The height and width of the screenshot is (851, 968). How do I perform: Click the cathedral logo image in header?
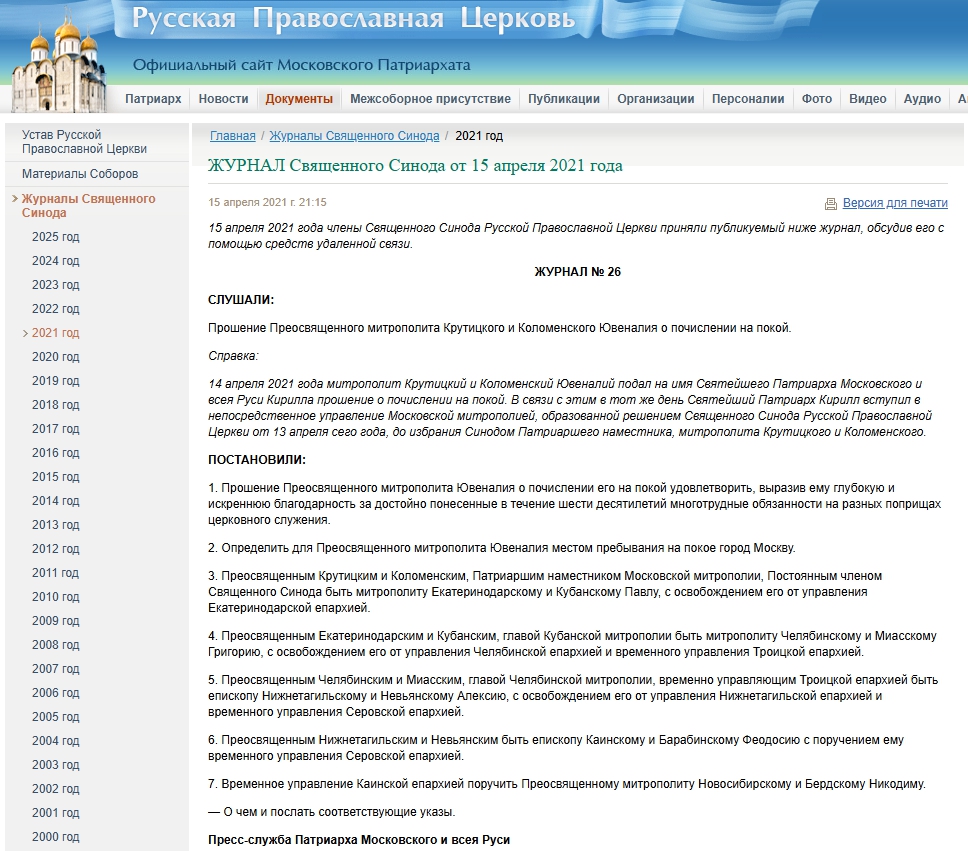click(x=59, y=62)
